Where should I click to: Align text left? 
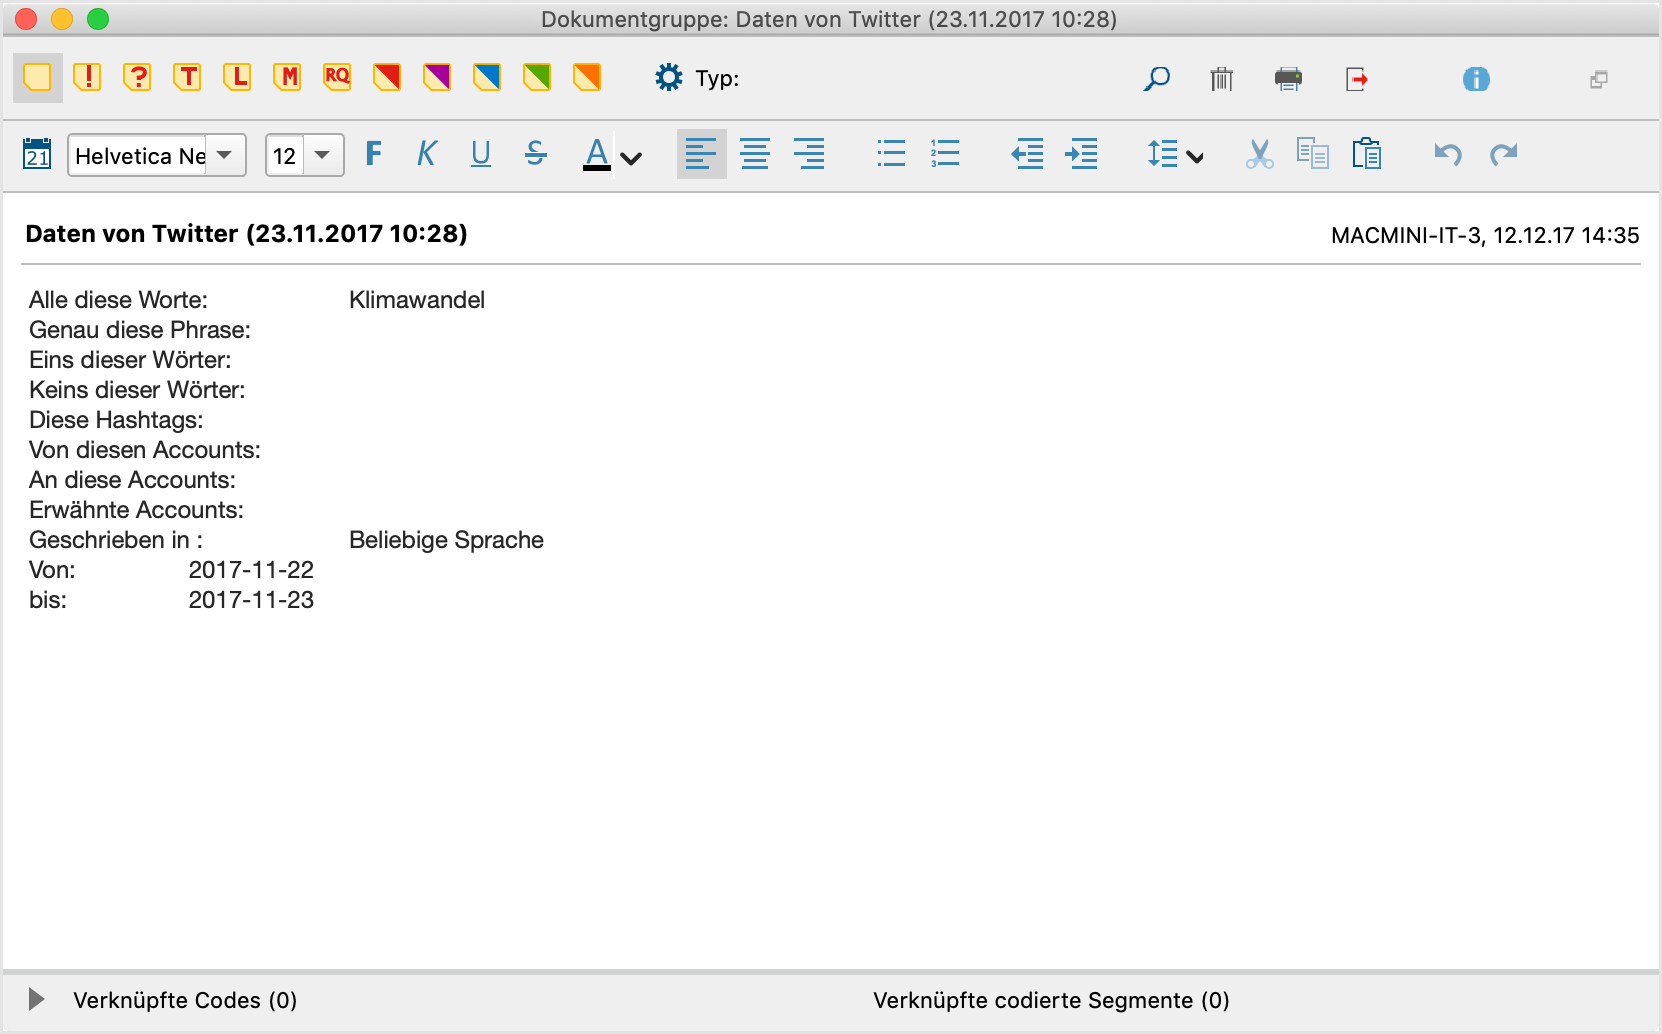point(701,154)
